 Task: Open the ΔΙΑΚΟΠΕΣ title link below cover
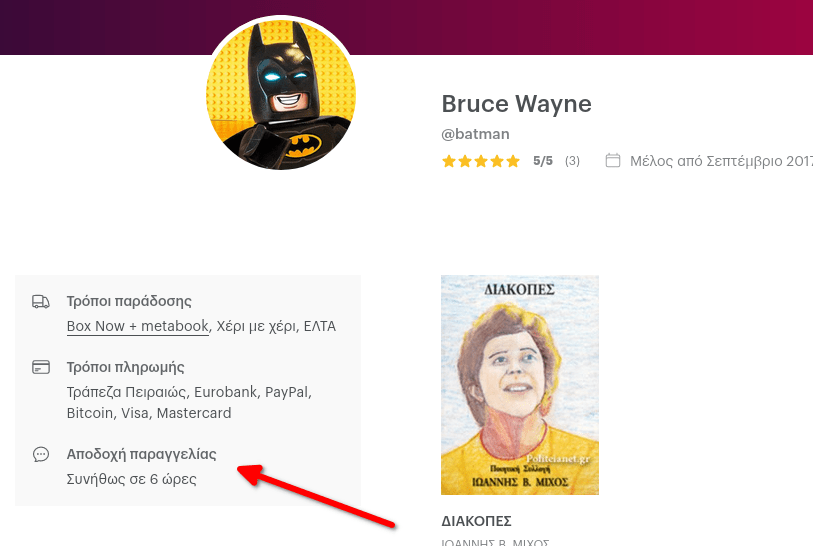click(x=476, y=521)
